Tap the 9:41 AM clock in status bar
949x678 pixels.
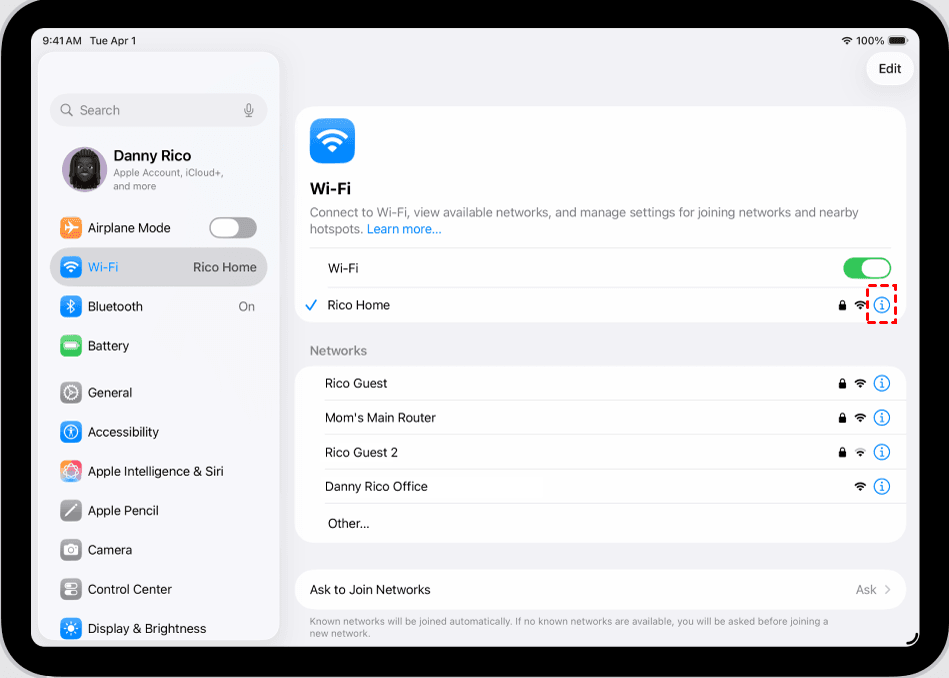click(x=62, y=41)
